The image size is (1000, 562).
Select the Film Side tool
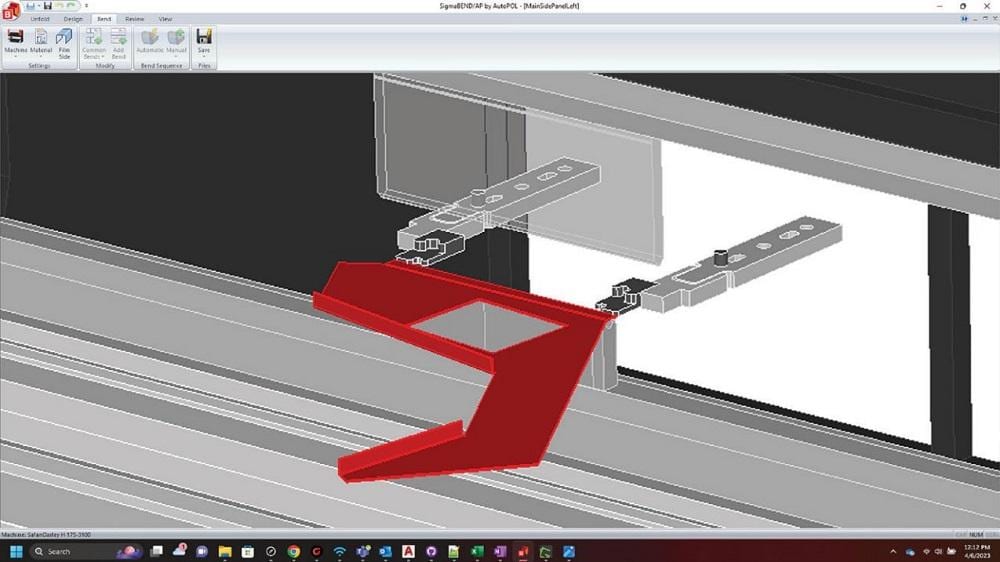pos(64,43)
